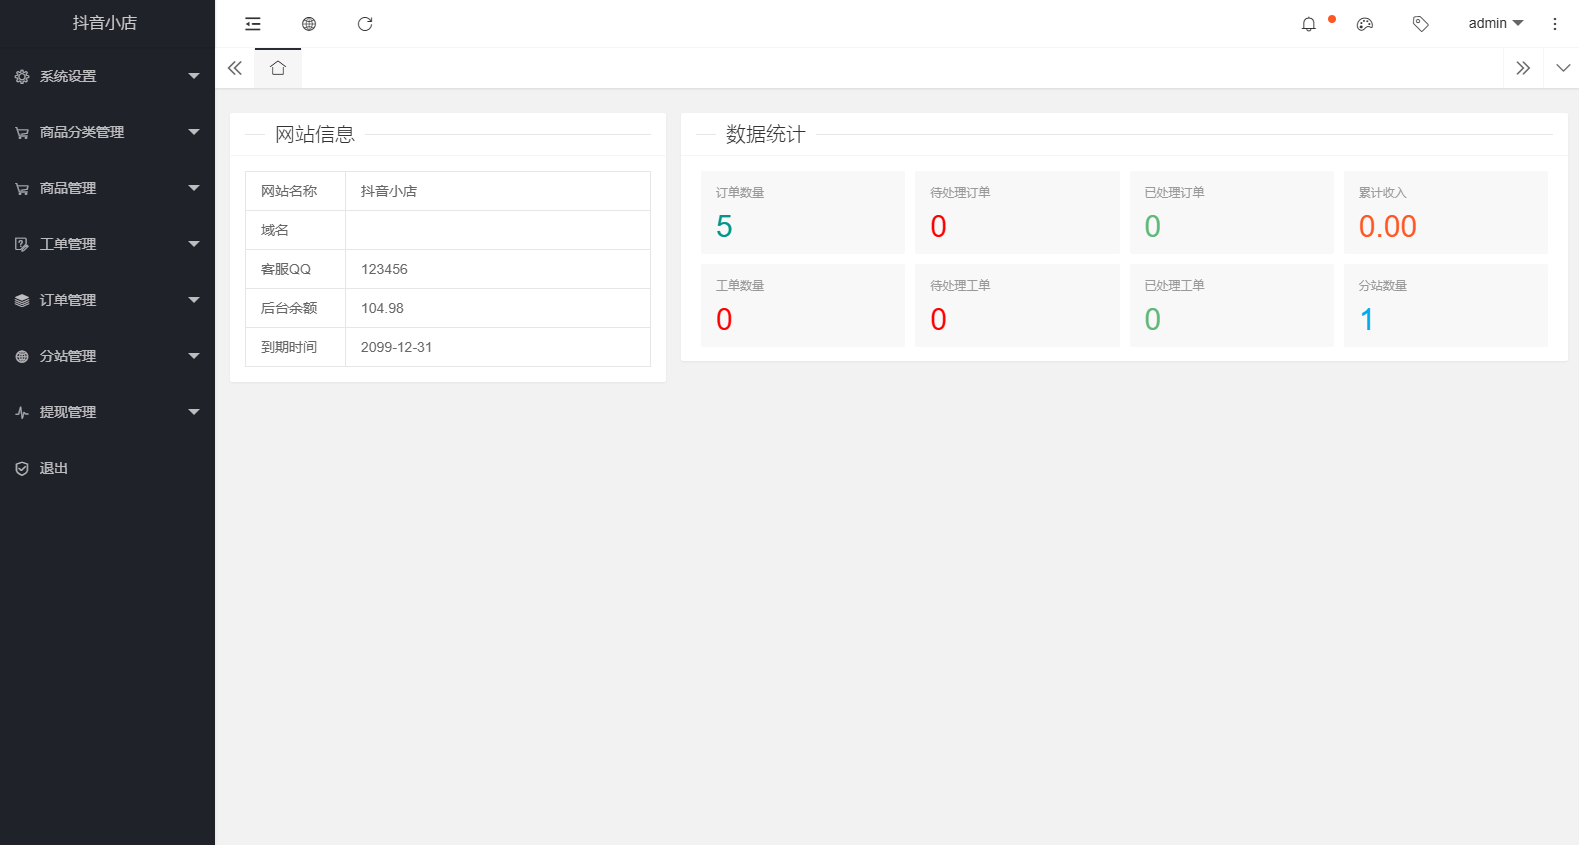Select the home tab
The image size is (1579, 845).
click(278, 68)
